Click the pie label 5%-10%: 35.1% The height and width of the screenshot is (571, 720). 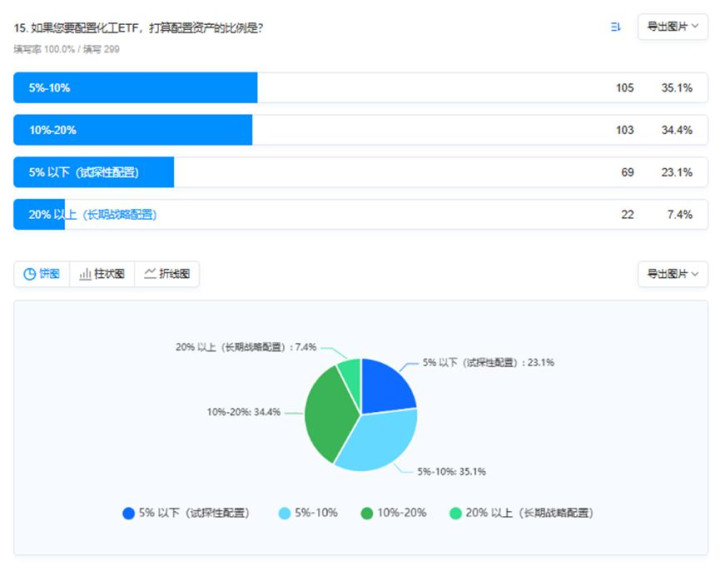click(x=451, y=471)
